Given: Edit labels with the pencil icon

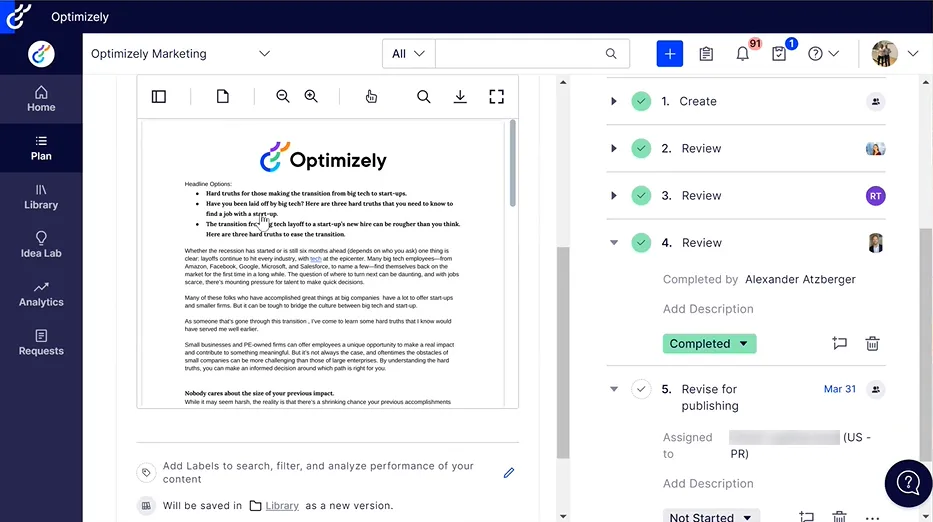Looking at the screenshot, I should click(509, 473).
